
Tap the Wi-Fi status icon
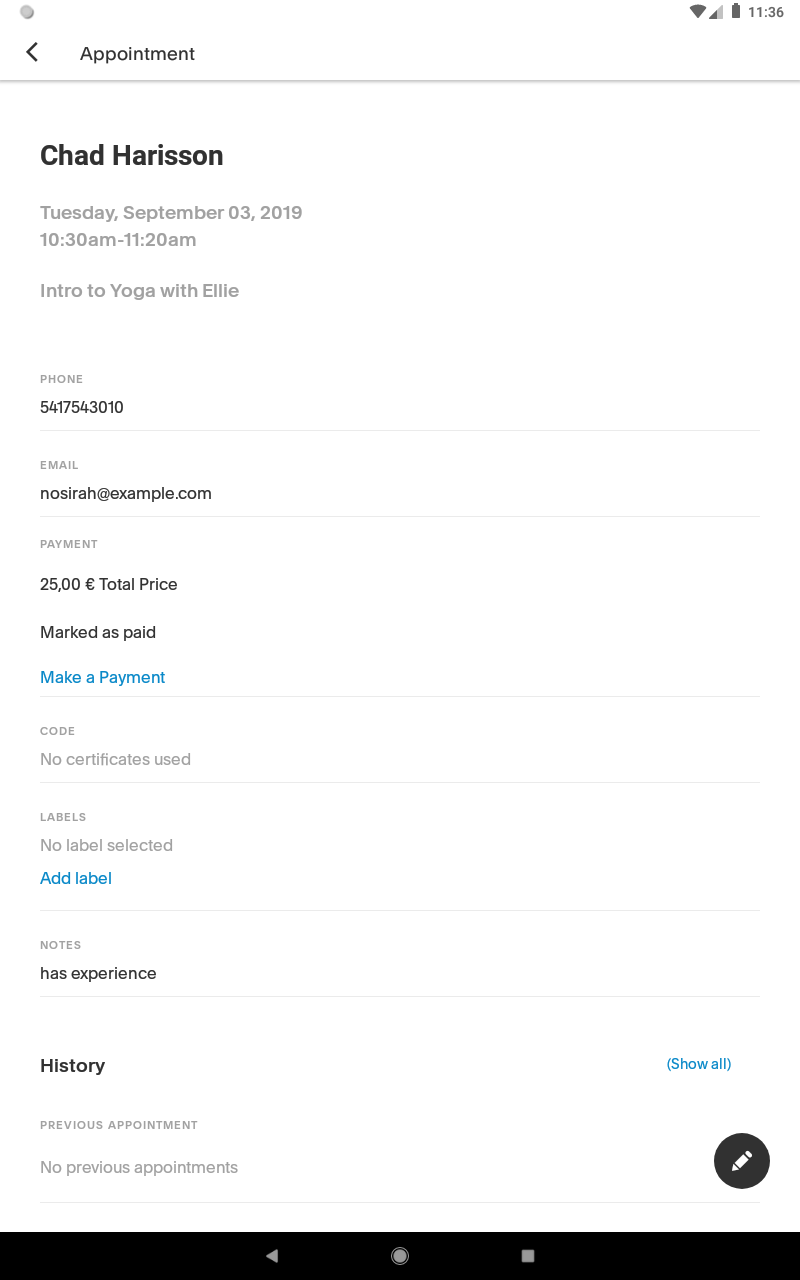click(x=698, y=12)
